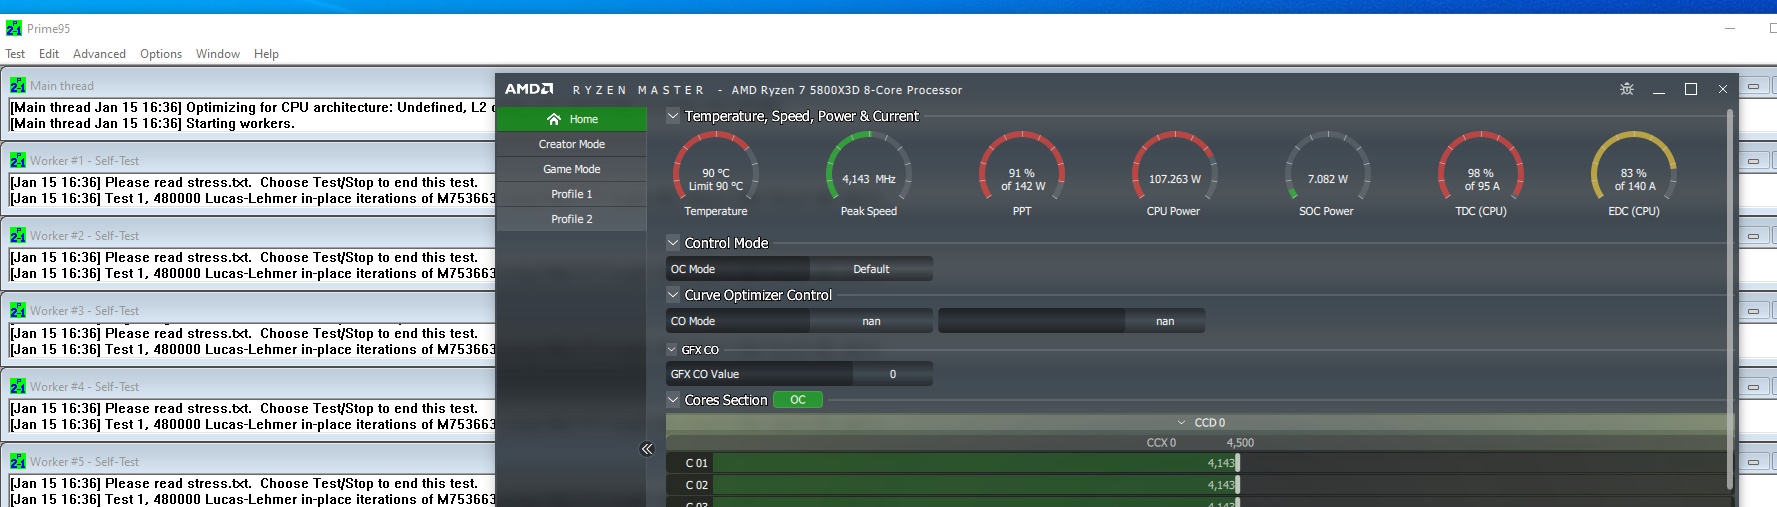
Task: Collapse the Cores Section
Action: click(673, 399)
